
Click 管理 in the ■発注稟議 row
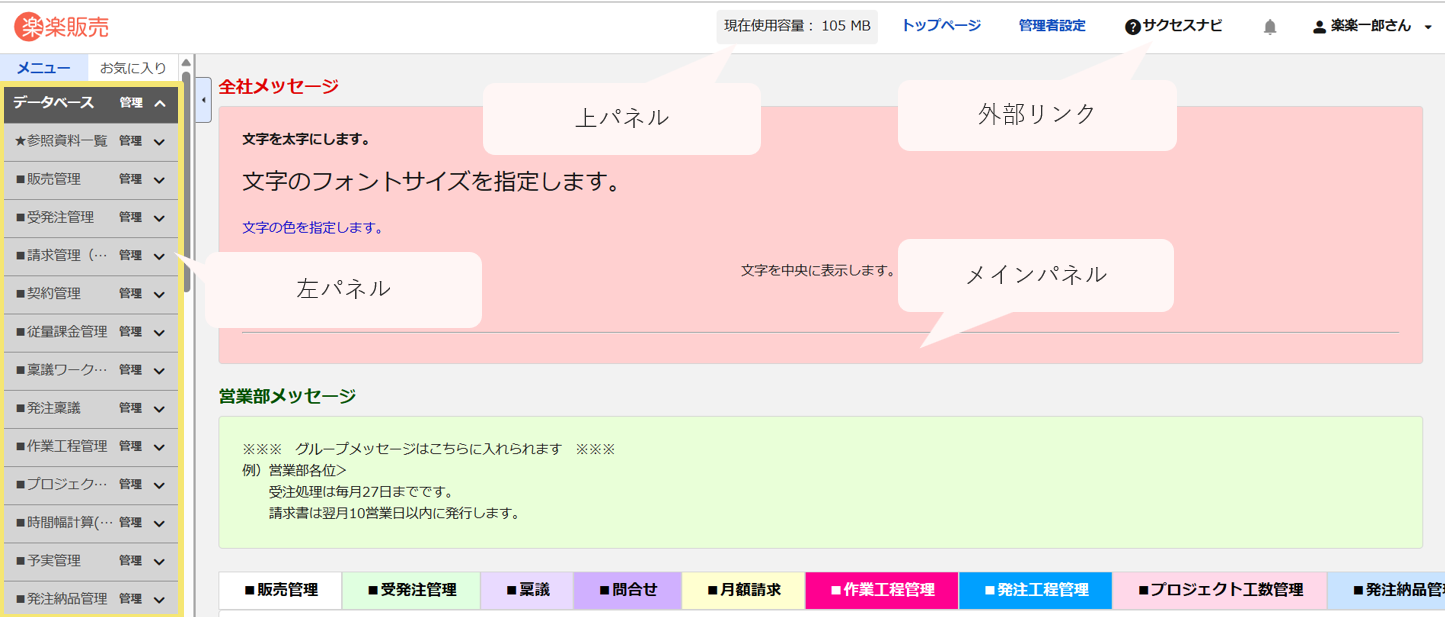point(131,408)
